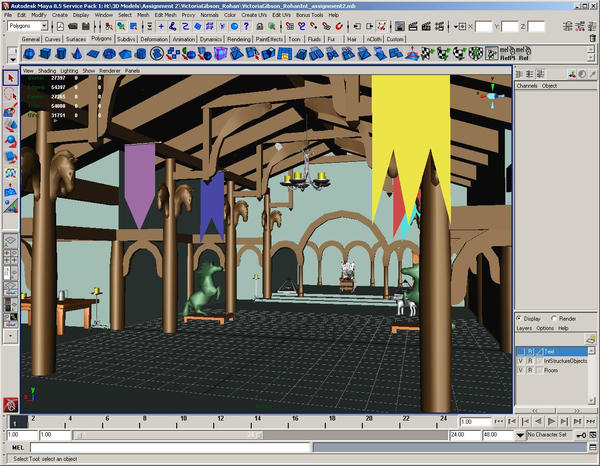Select the Paint Selection tool in toolbox
Viewport: 600px width, 466px height.
10,110
